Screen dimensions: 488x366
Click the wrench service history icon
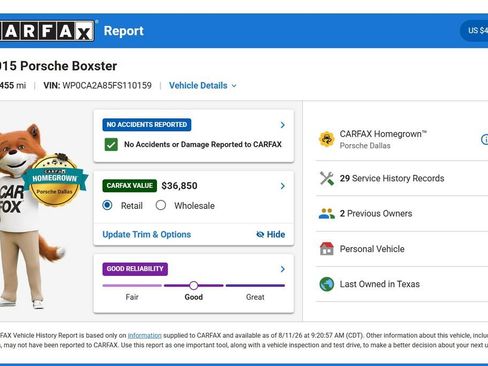click(x=327, y=178)
